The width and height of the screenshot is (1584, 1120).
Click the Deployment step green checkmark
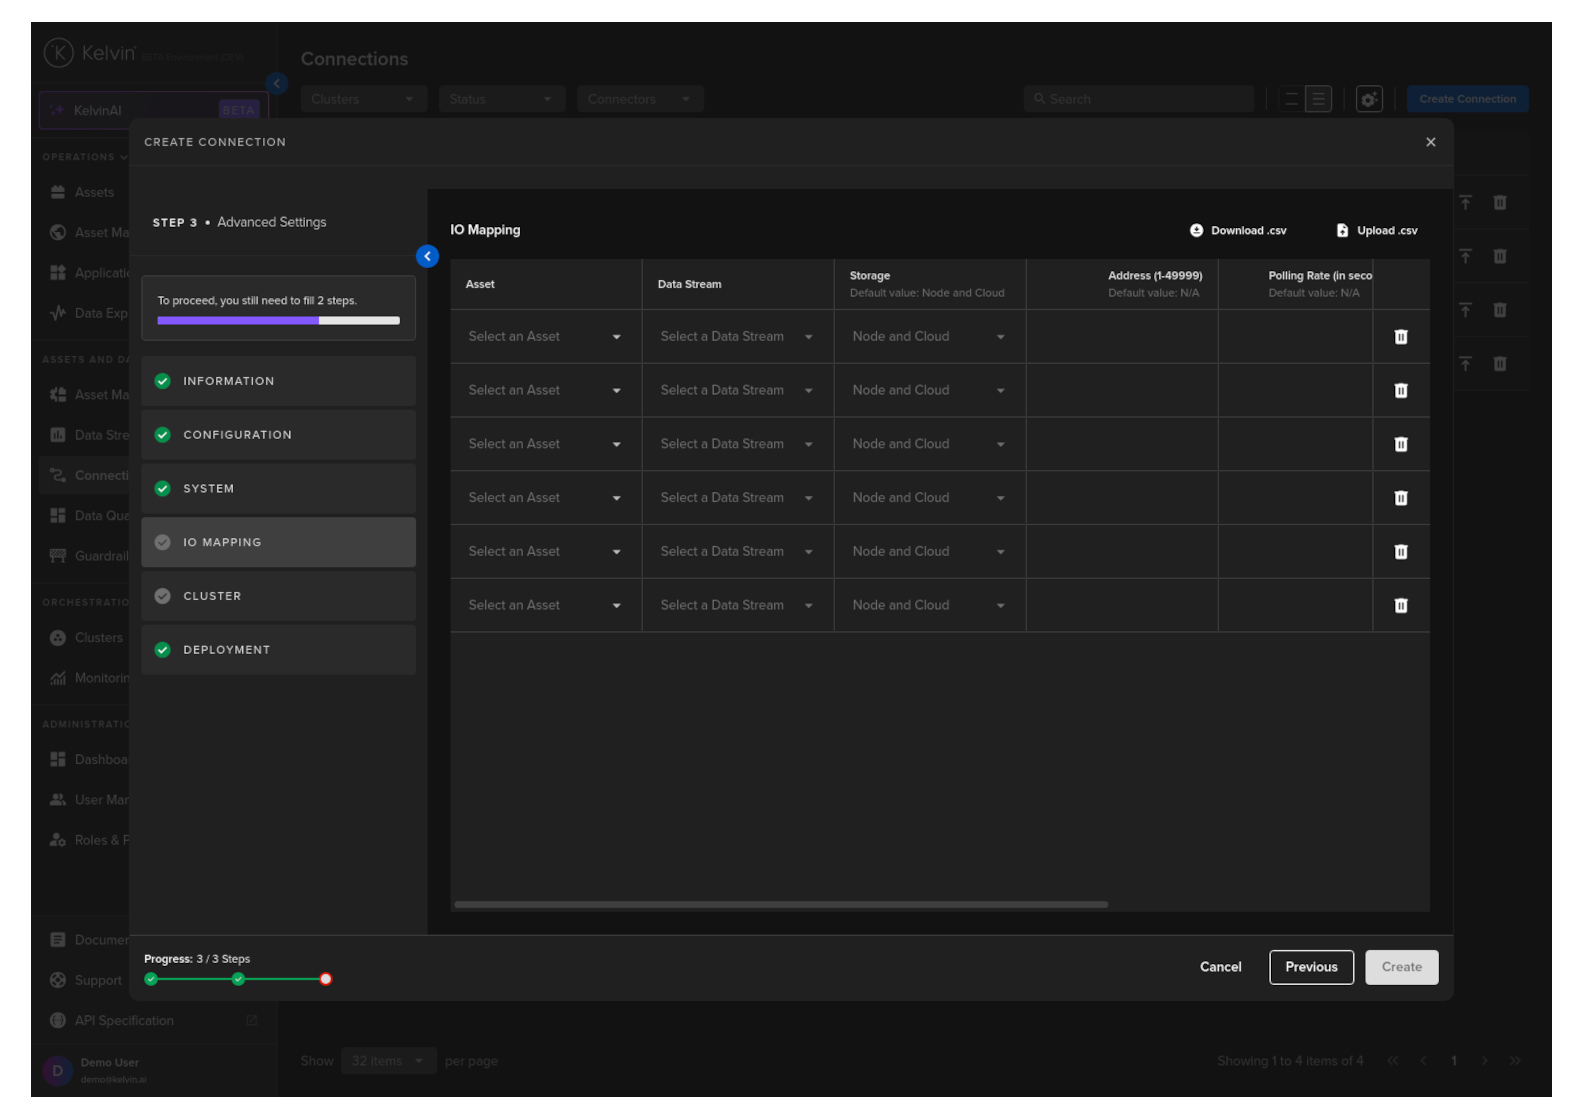point(163,650)
